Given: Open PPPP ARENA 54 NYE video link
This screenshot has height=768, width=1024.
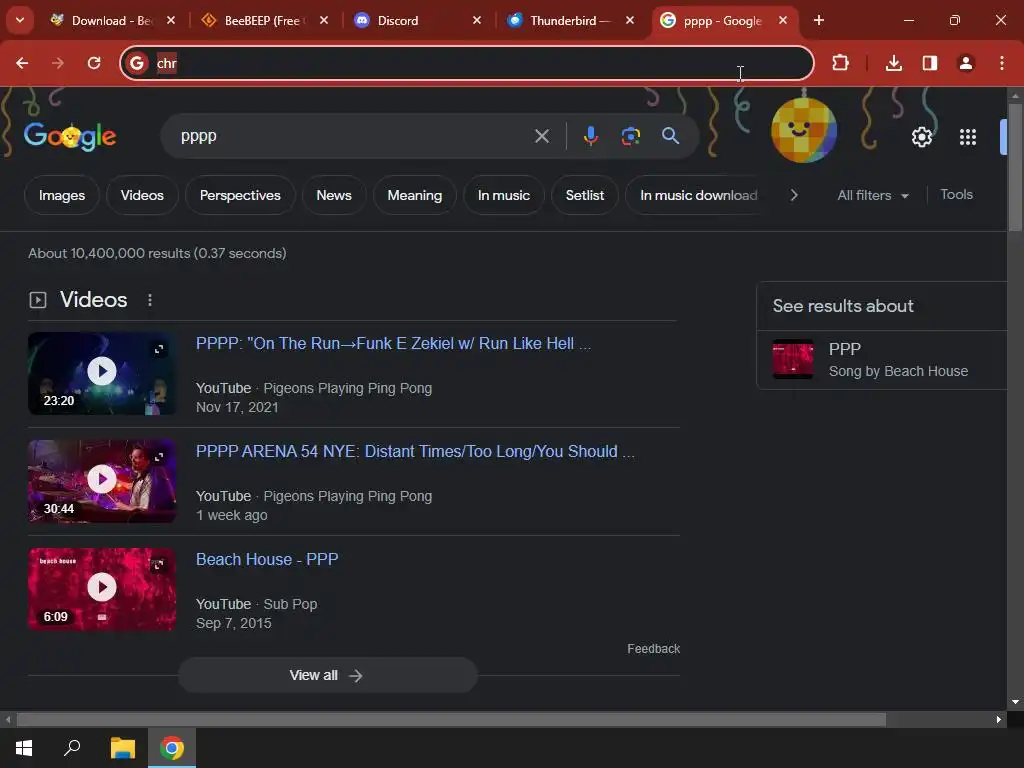Looking at the screenshot, I should tap(415, 451).
